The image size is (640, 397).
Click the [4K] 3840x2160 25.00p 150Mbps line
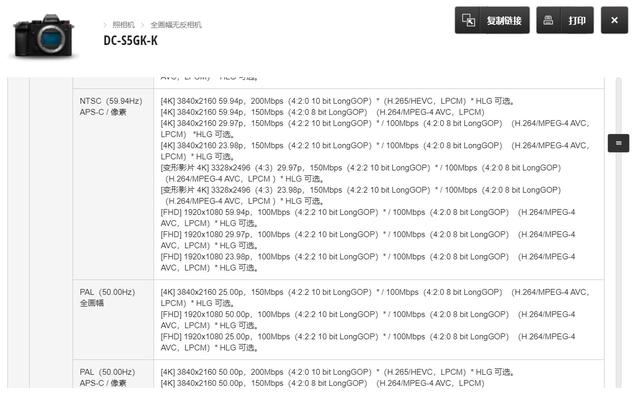pyautogui.click(x=375, y=297)
